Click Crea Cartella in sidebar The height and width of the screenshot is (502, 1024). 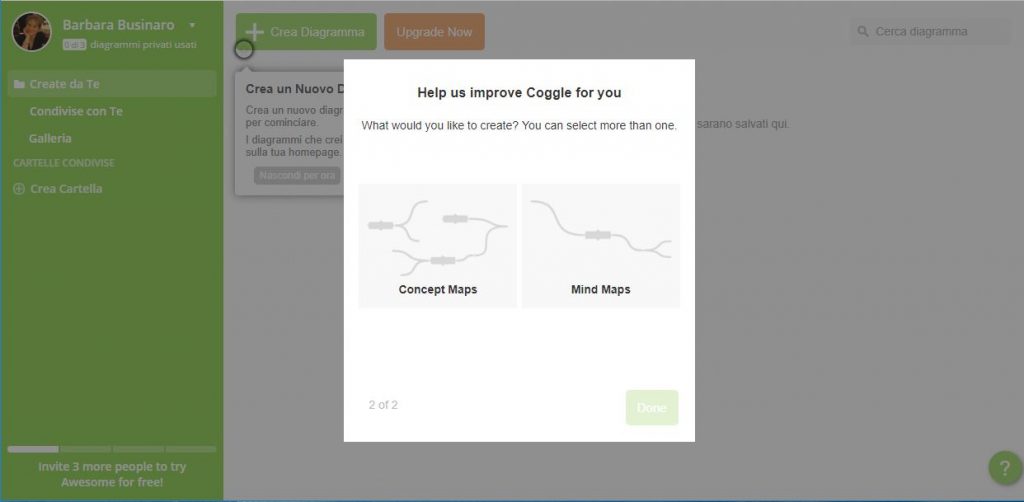(58, 189)
